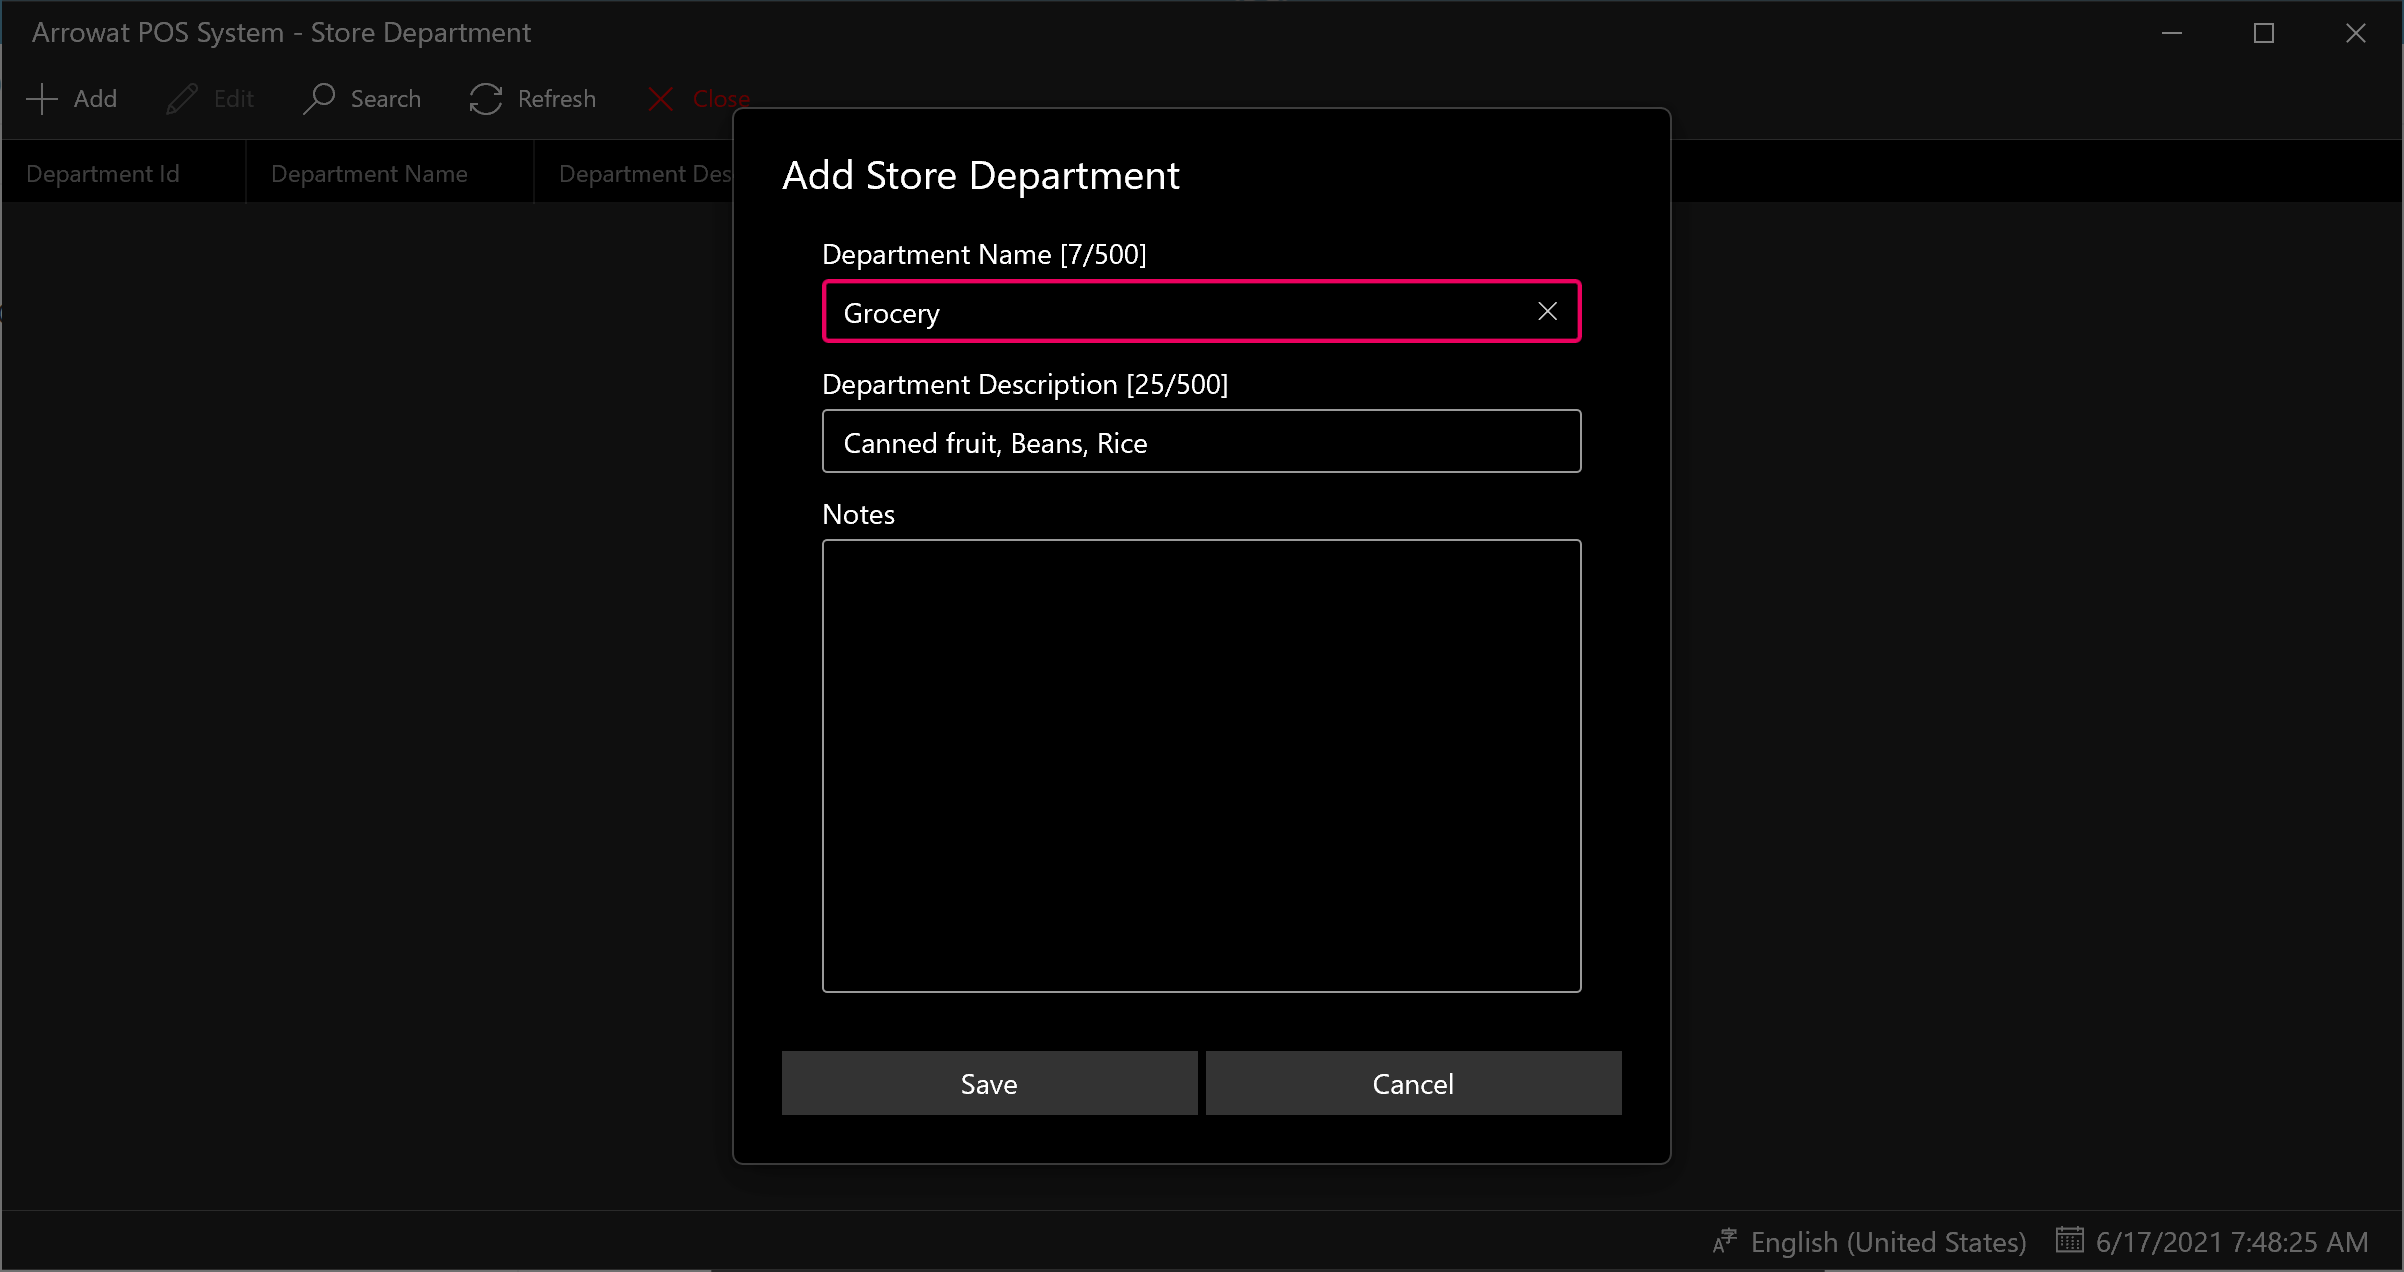Click the Refresh icon in toolbar
This screenshot has height=1272, width=2404.
tap(488, 99)
